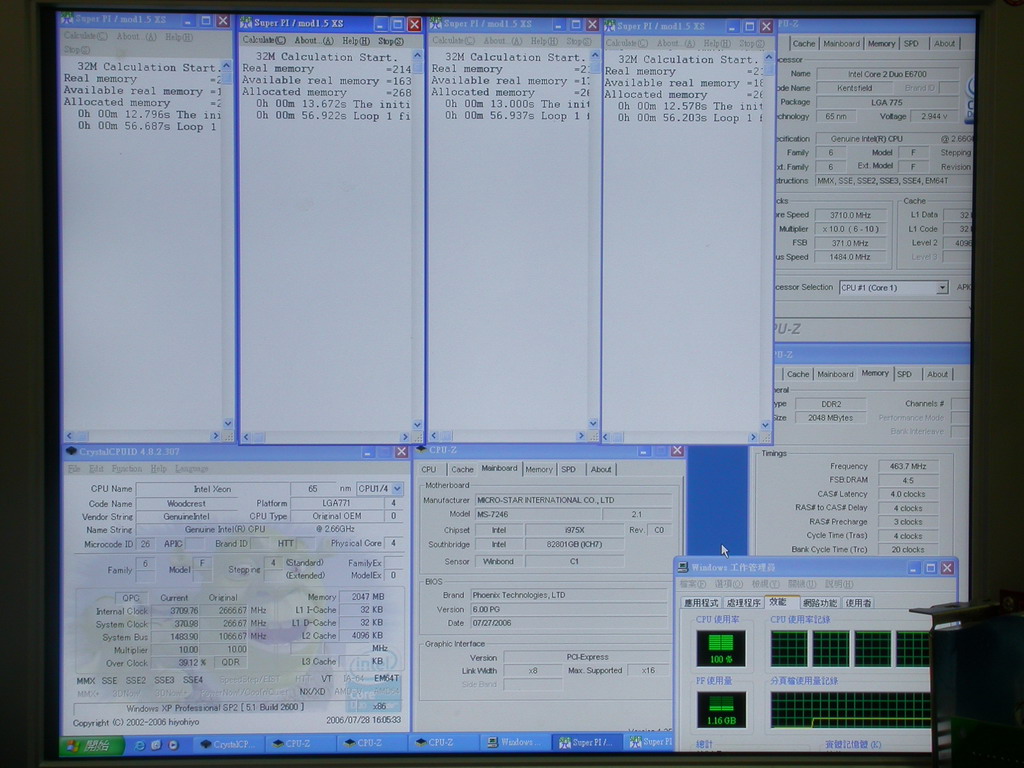1024x768 pixels.
Task: Click scroll-up arrow in Super PI window showing 12.796s
Action: (x=227, y=66)
